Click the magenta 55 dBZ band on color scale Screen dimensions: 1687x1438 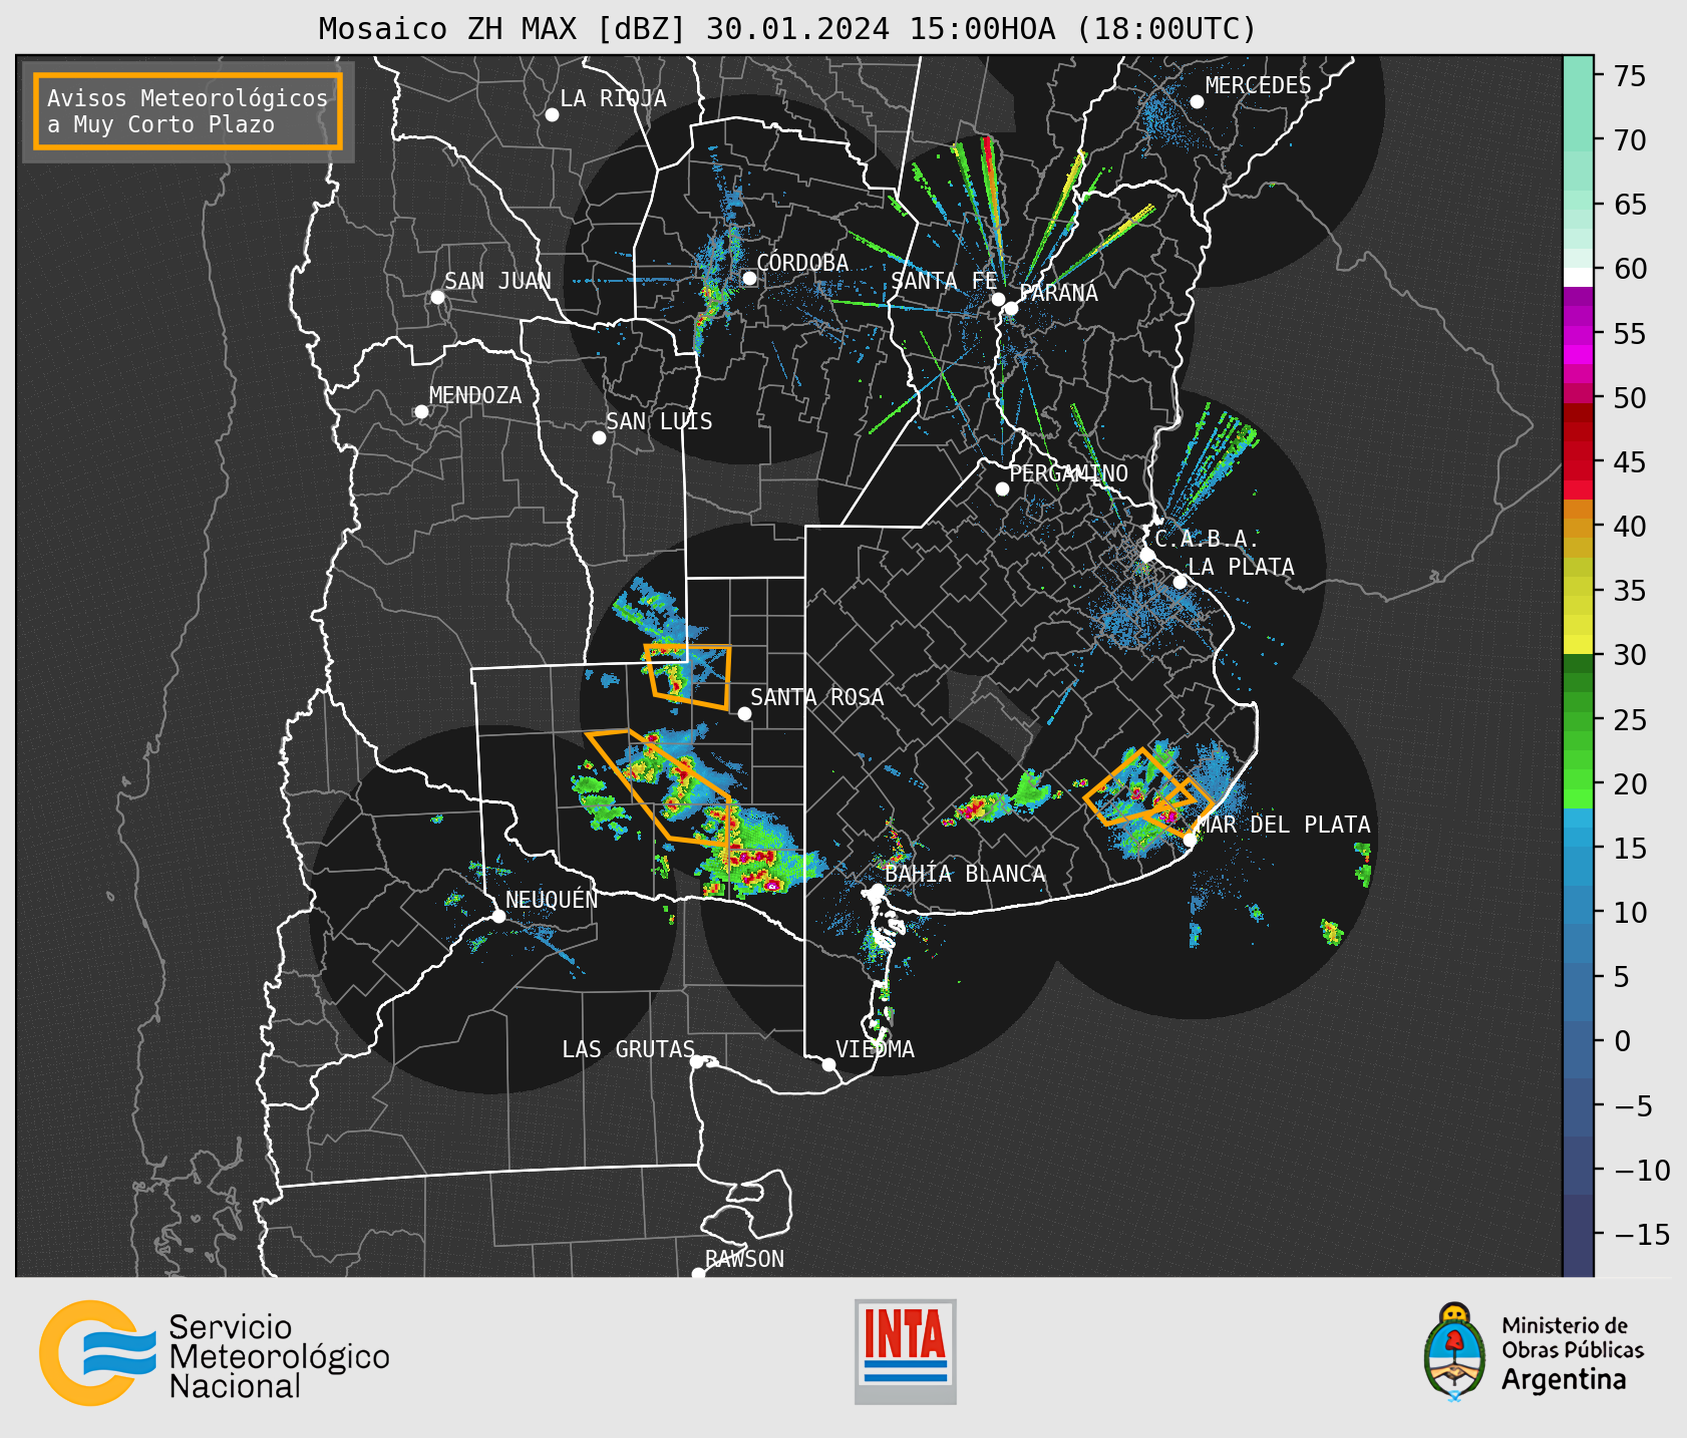(1578, 334)
